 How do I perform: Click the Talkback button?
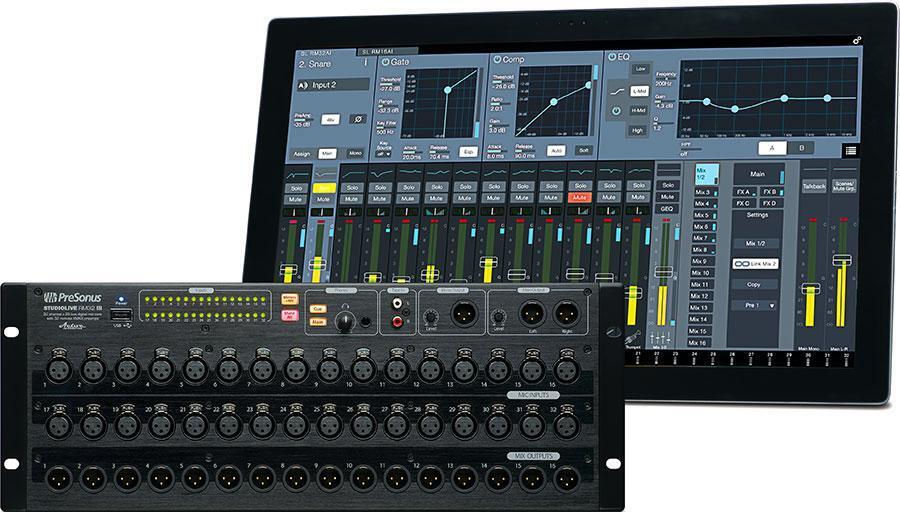tap(813, 186)
